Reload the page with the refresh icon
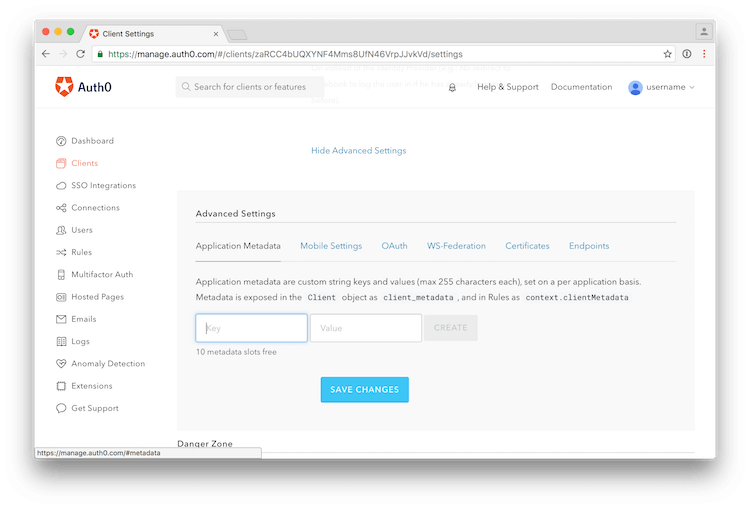This screenshot has height=508, width=750. tap(80, 54)
